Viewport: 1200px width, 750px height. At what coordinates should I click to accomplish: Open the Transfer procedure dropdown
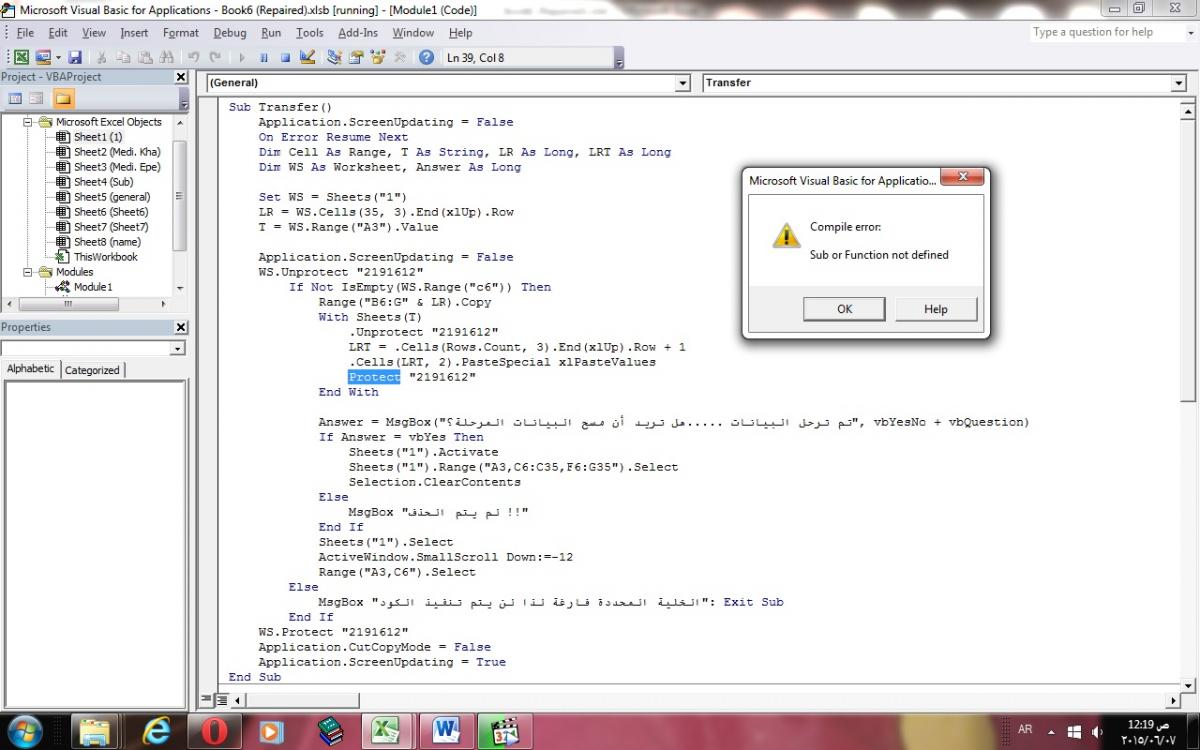pos(1178,83)
